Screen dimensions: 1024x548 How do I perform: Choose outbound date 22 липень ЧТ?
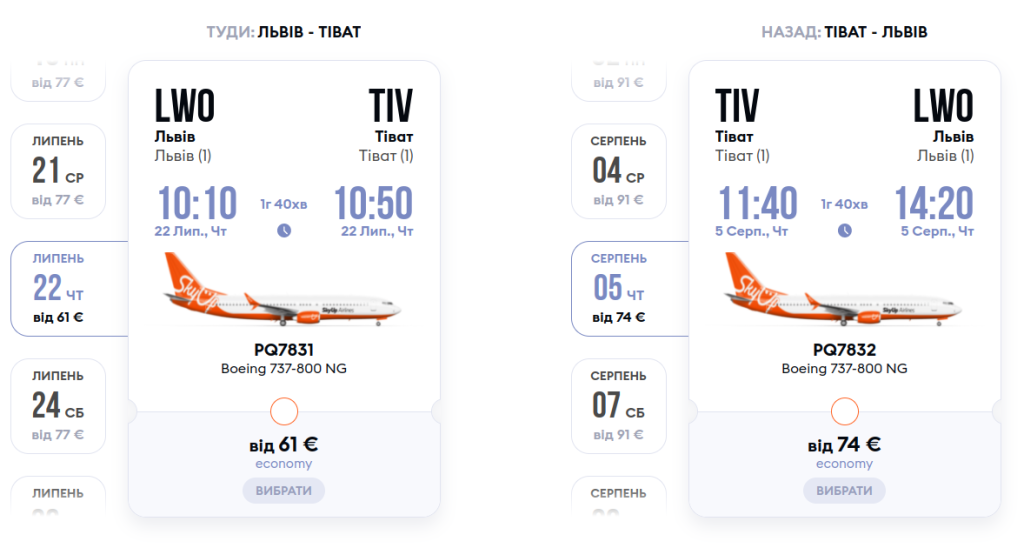tap(58, 288)
